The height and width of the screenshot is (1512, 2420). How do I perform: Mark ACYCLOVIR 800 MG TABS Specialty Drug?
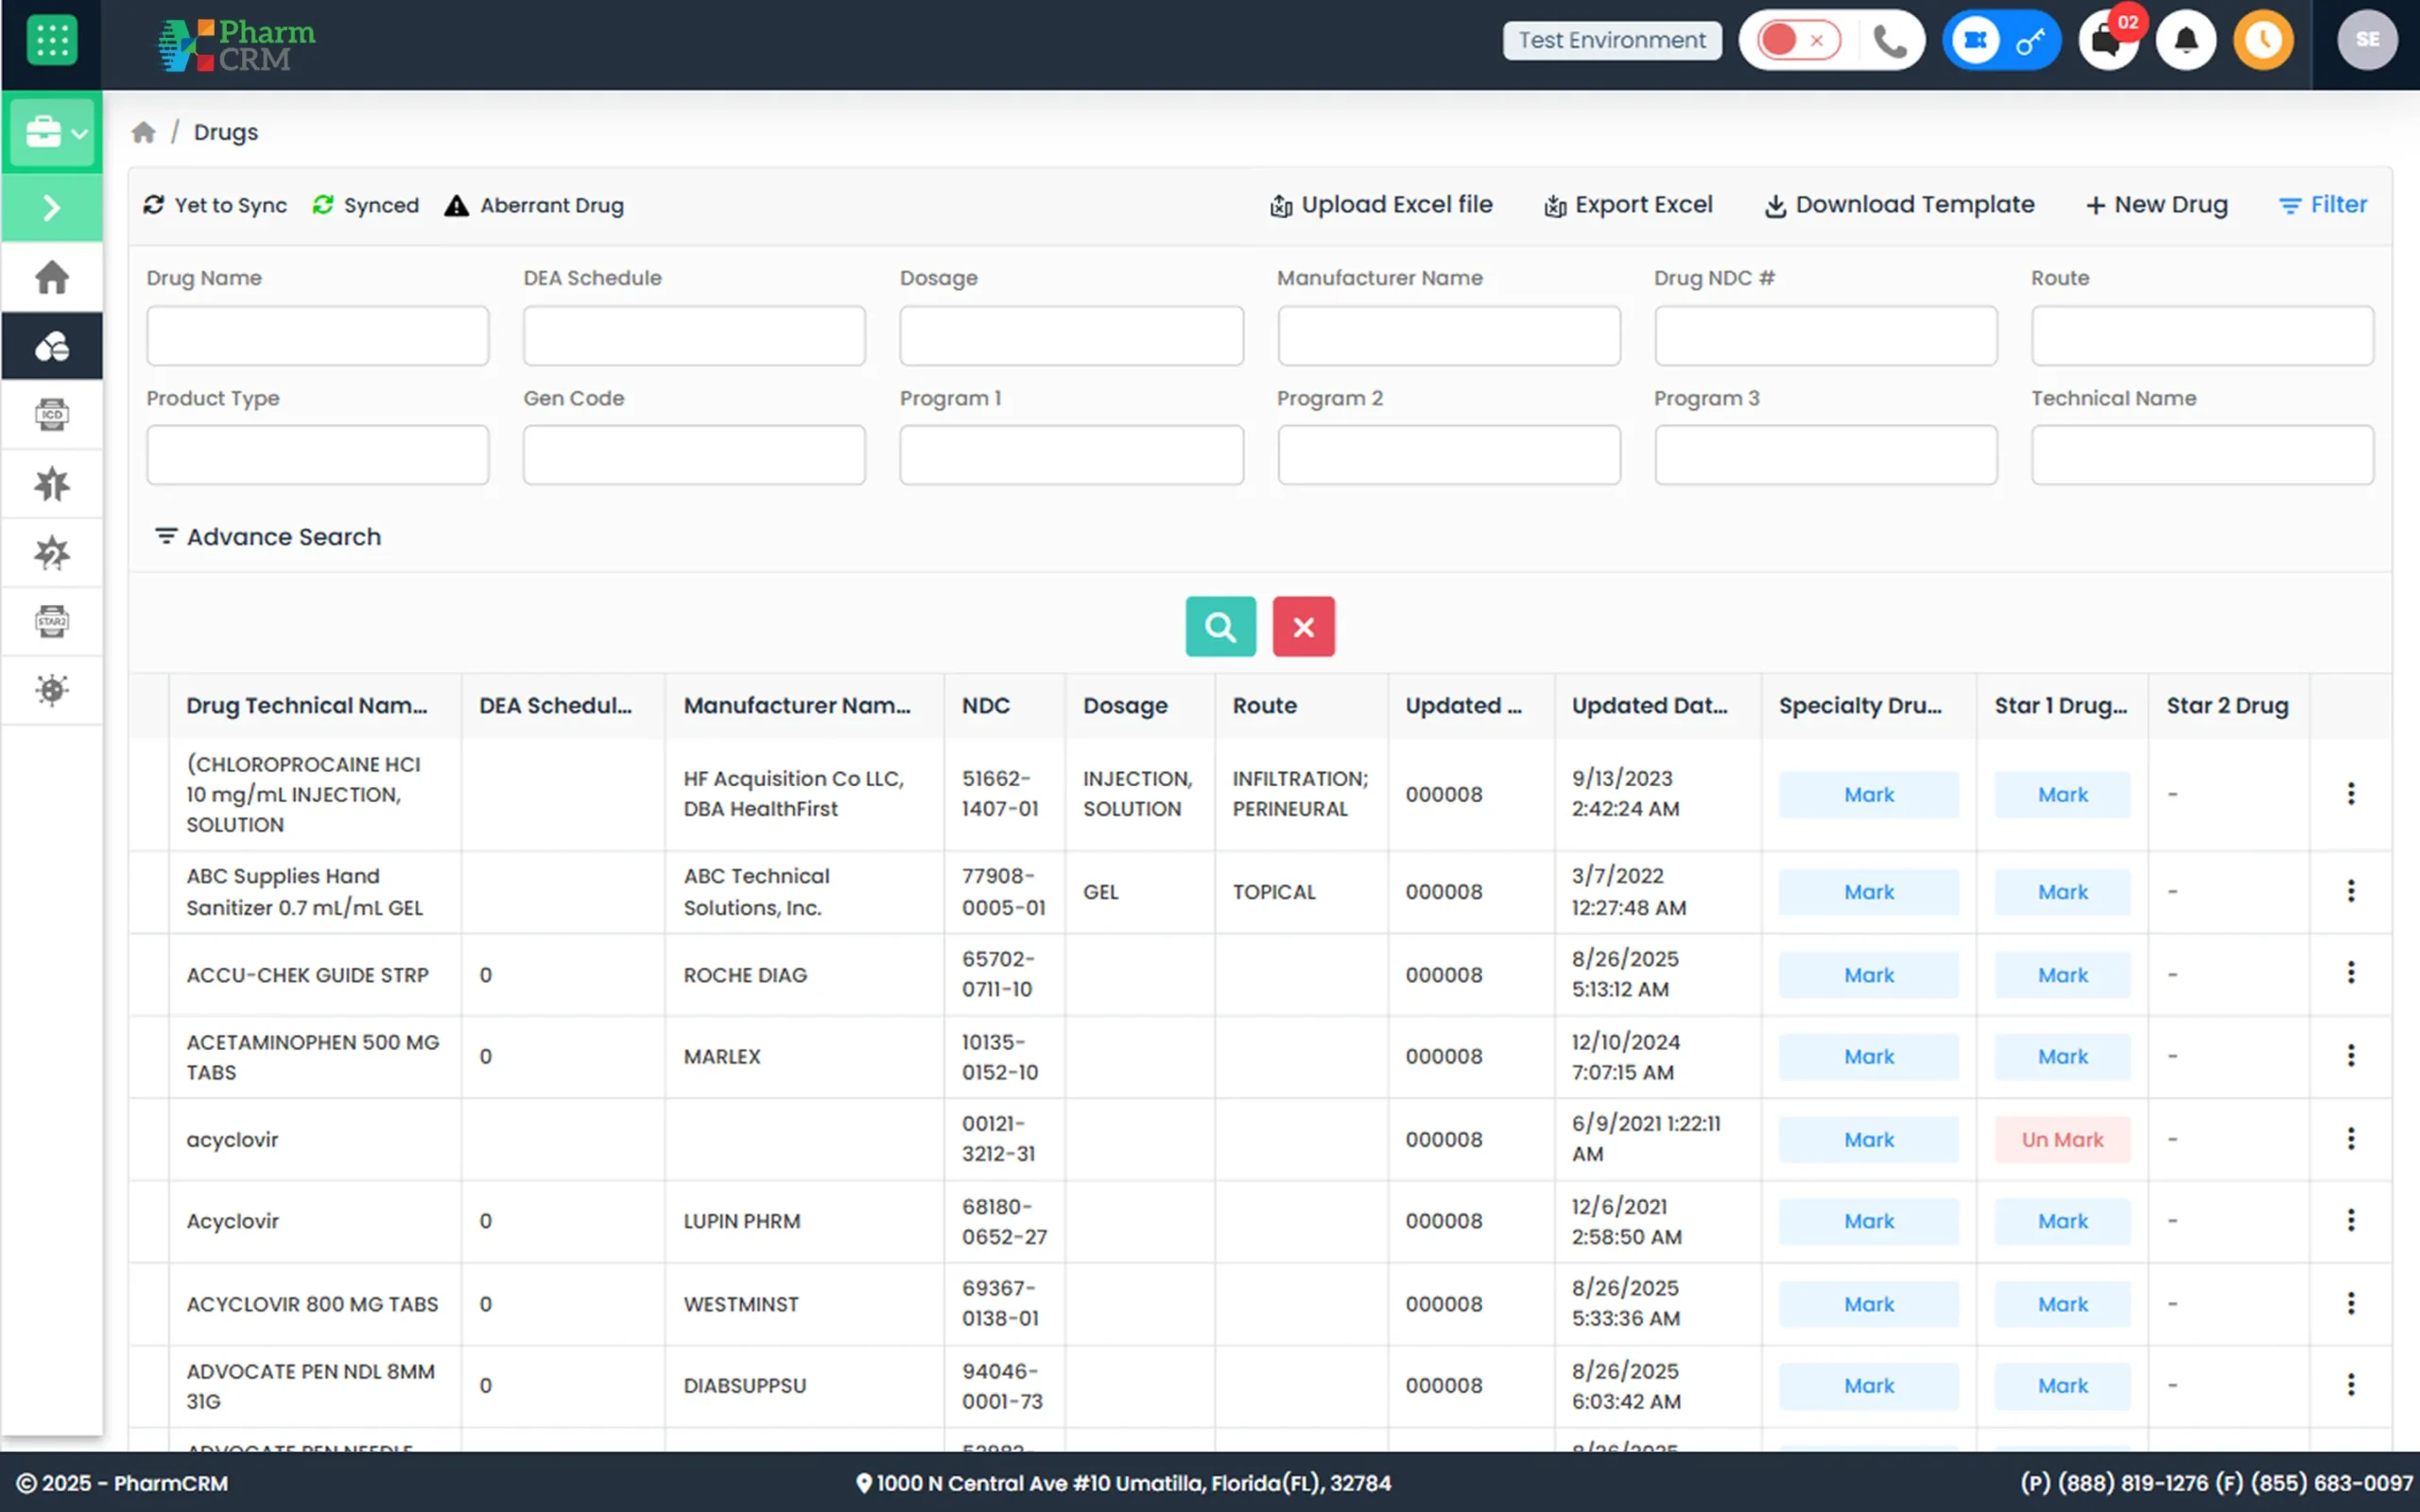click(1868, 1304)
